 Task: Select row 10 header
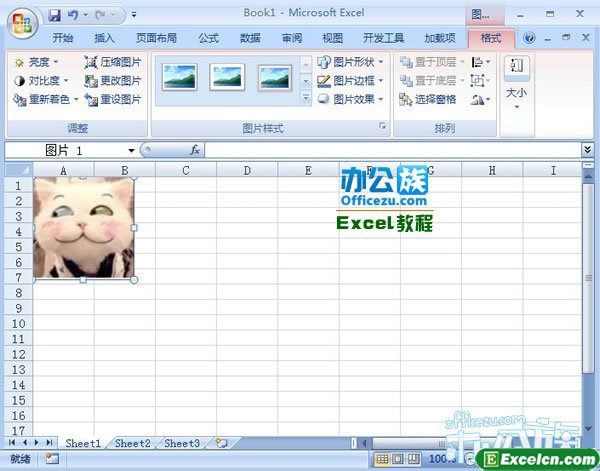coord(18,324)
